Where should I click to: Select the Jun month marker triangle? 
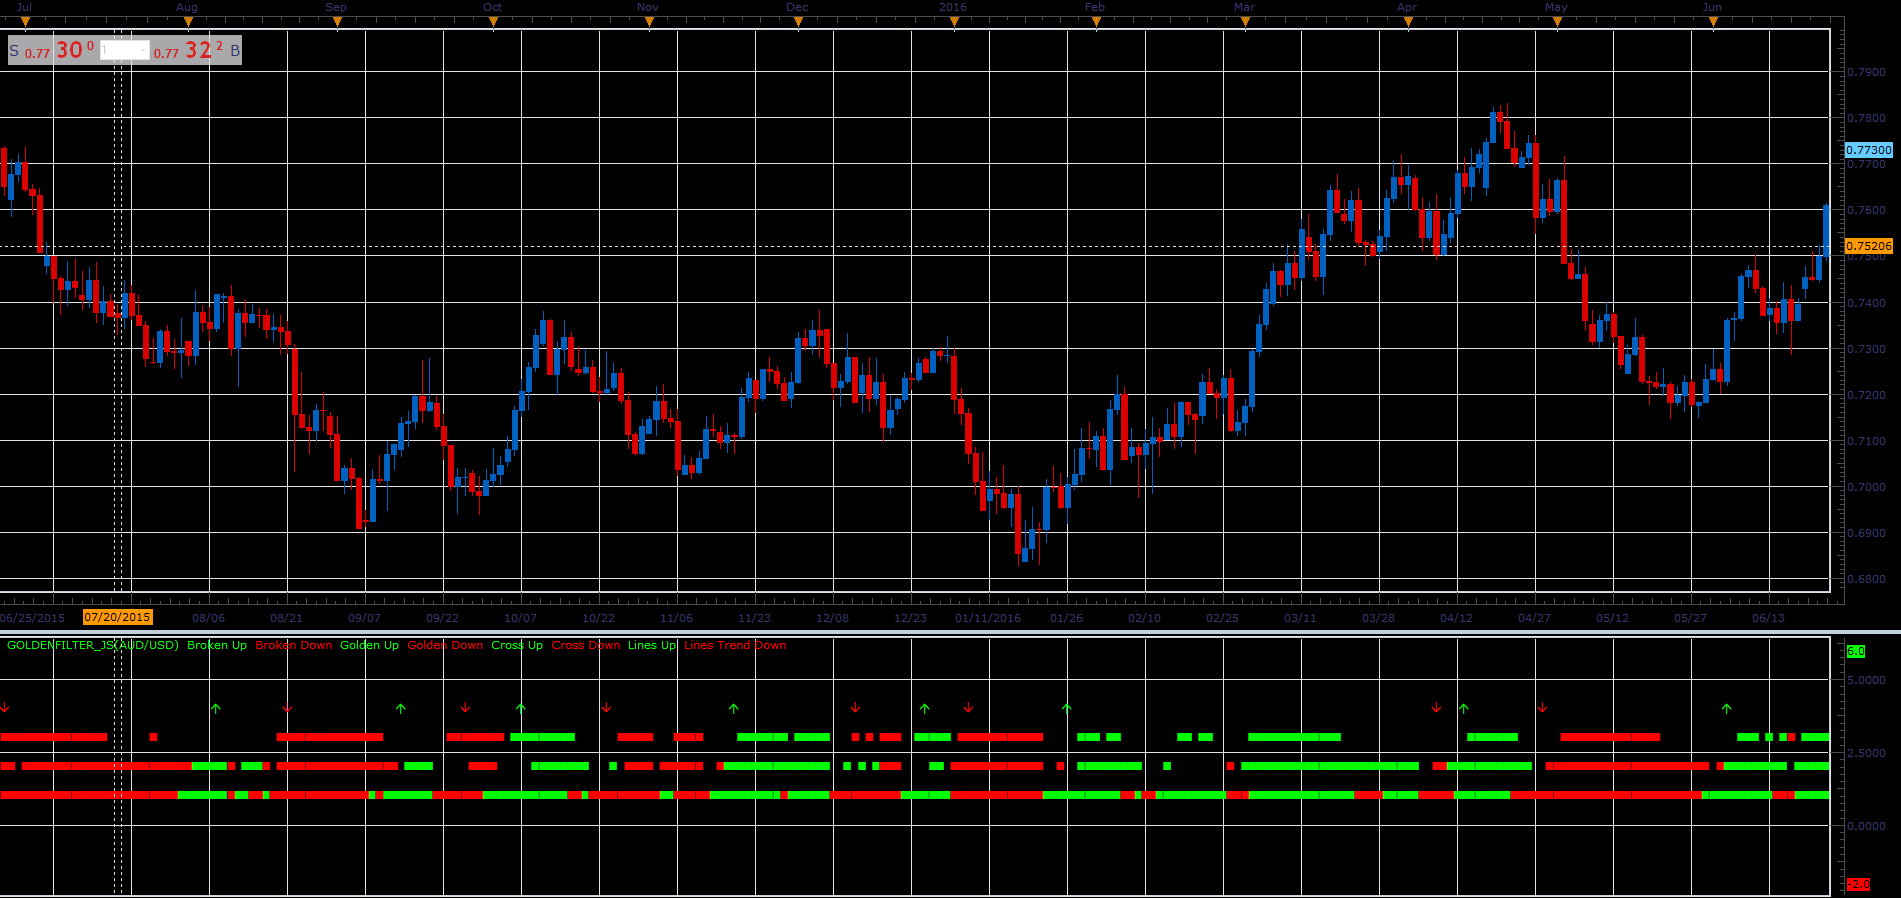point(1713,22)
